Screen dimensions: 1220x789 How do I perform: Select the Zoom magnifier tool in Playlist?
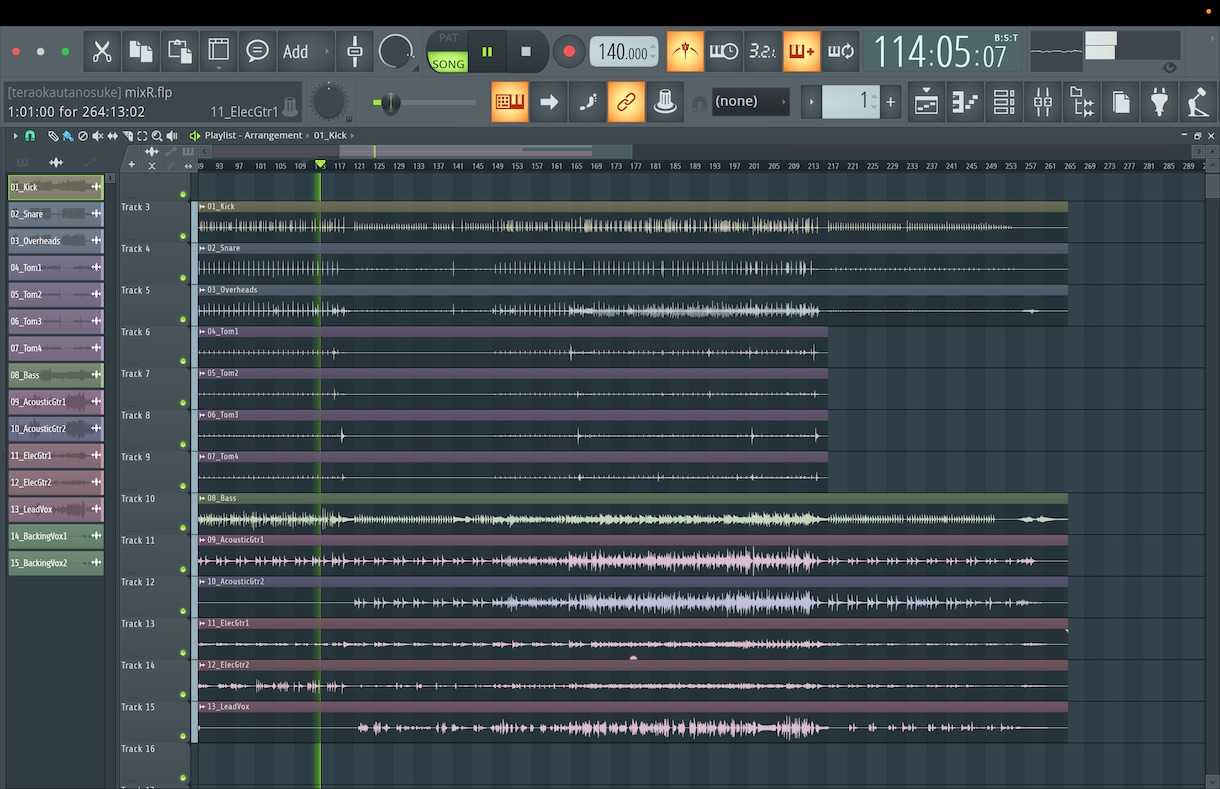(x=157, y=135)
